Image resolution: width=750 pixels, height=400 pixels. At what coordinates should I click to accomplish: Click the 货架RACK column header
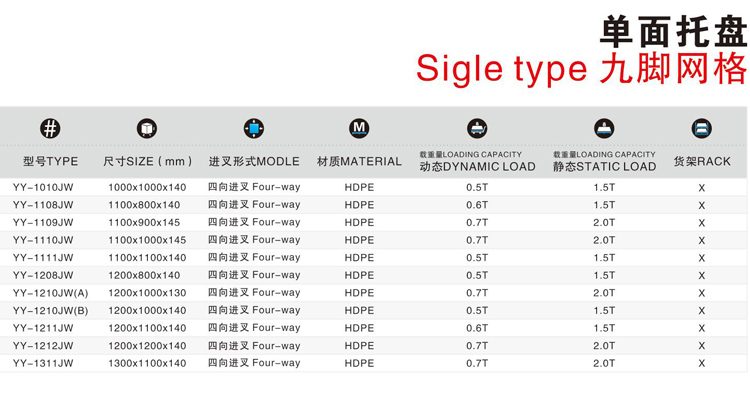pos(702,161)
